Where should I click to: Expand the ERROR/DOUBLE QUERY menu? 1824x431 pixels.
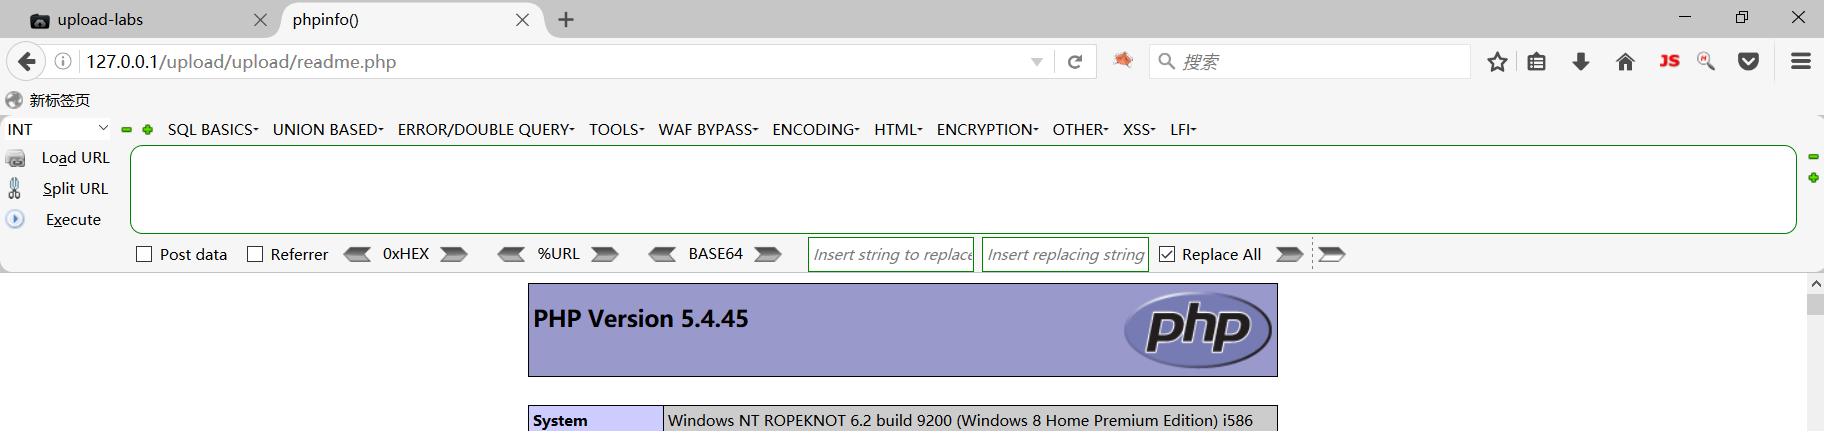point(486,130)
